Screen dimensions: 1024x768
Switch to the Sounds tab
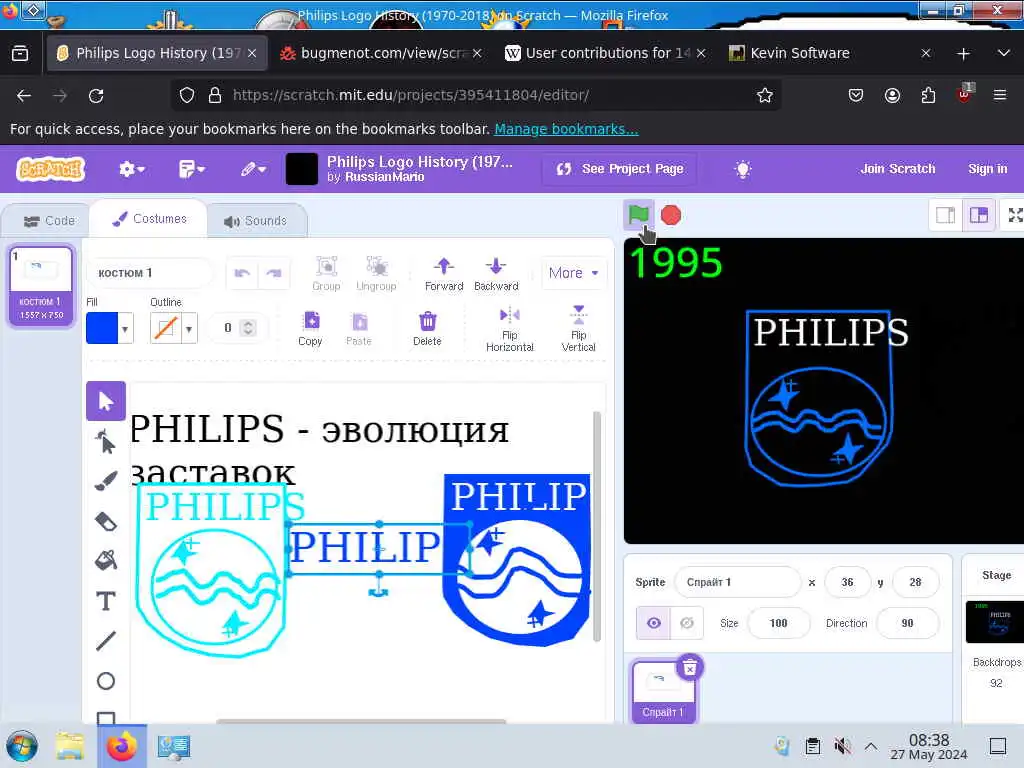[255, 221]
